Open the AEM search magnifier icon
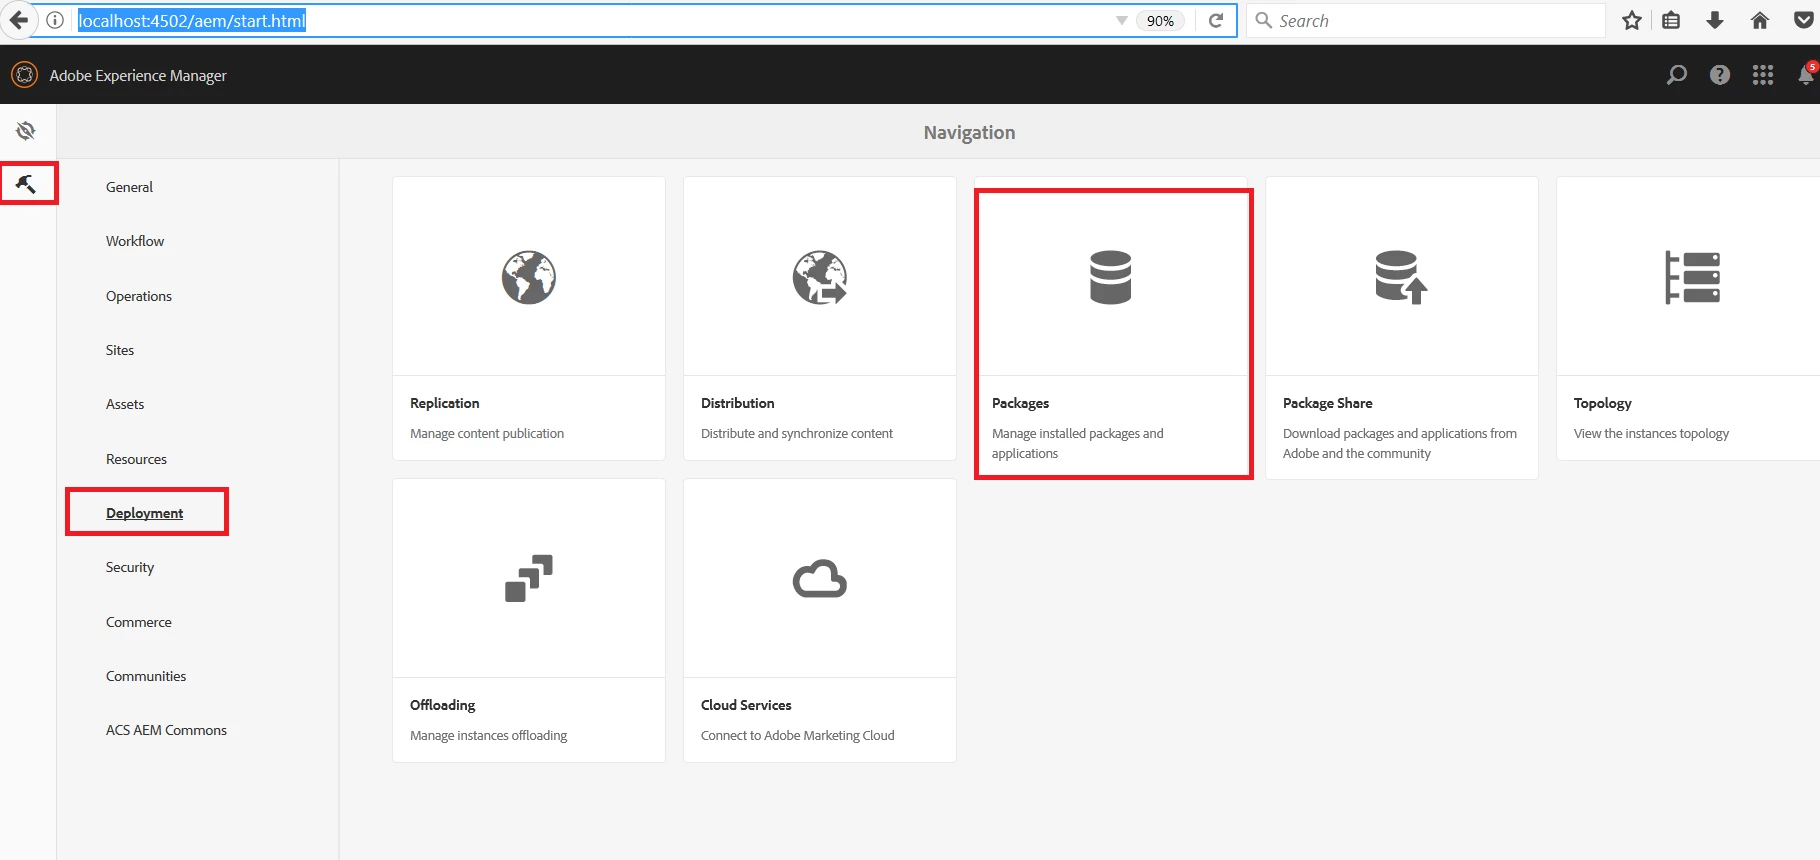The height and width of the screenshot is (860, 1820). coord(1677,75)
